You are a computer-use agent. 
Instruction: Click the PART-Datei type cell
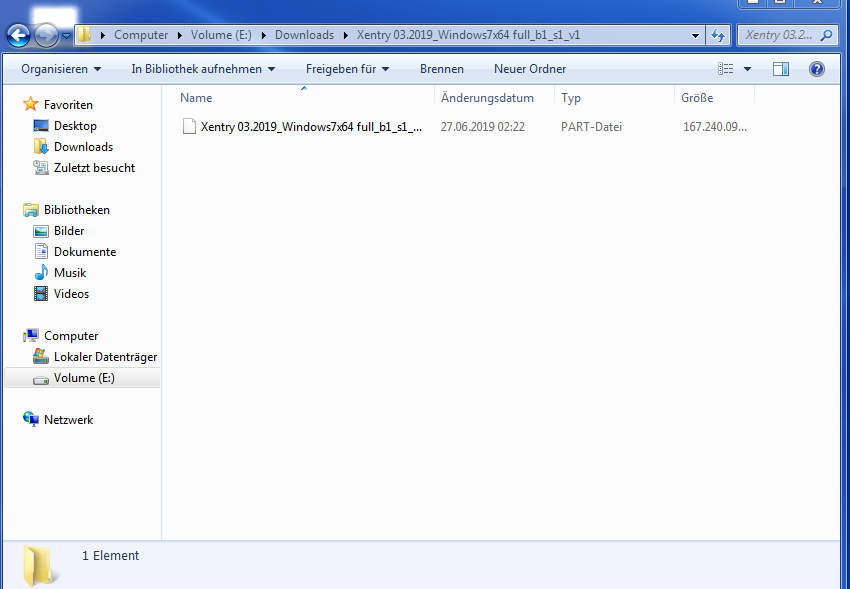(591, 127)
